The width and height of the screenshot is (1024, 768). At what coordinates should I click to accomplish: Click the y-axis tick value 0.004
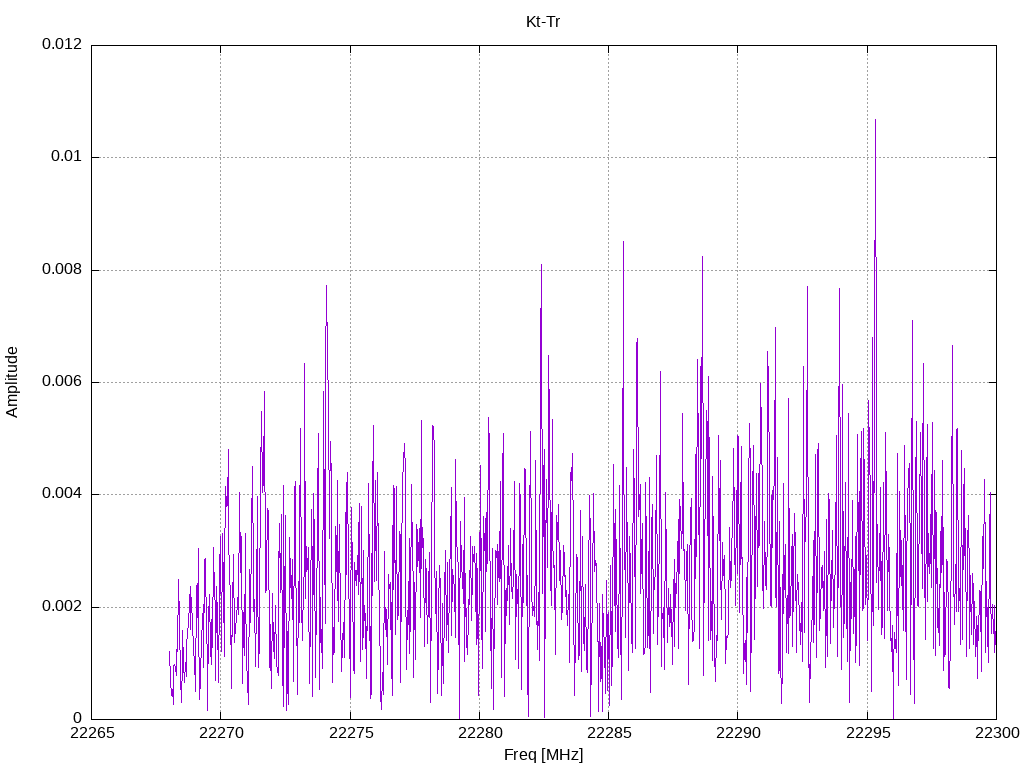(x=62, y=494)
